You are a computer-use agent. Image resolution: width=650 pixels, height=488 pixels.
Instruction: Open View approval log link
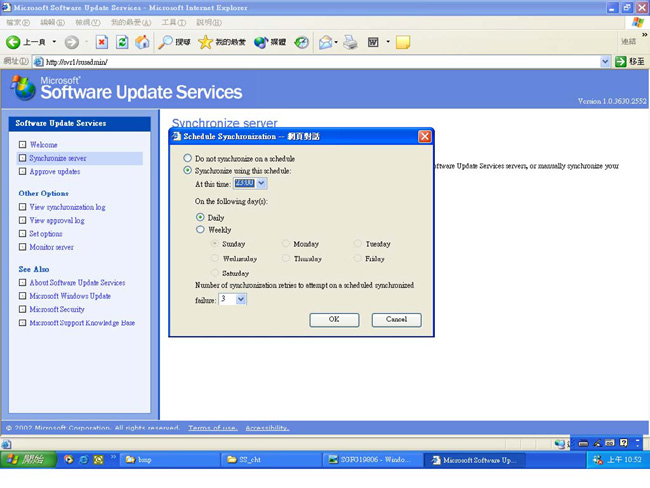[57, 220]
